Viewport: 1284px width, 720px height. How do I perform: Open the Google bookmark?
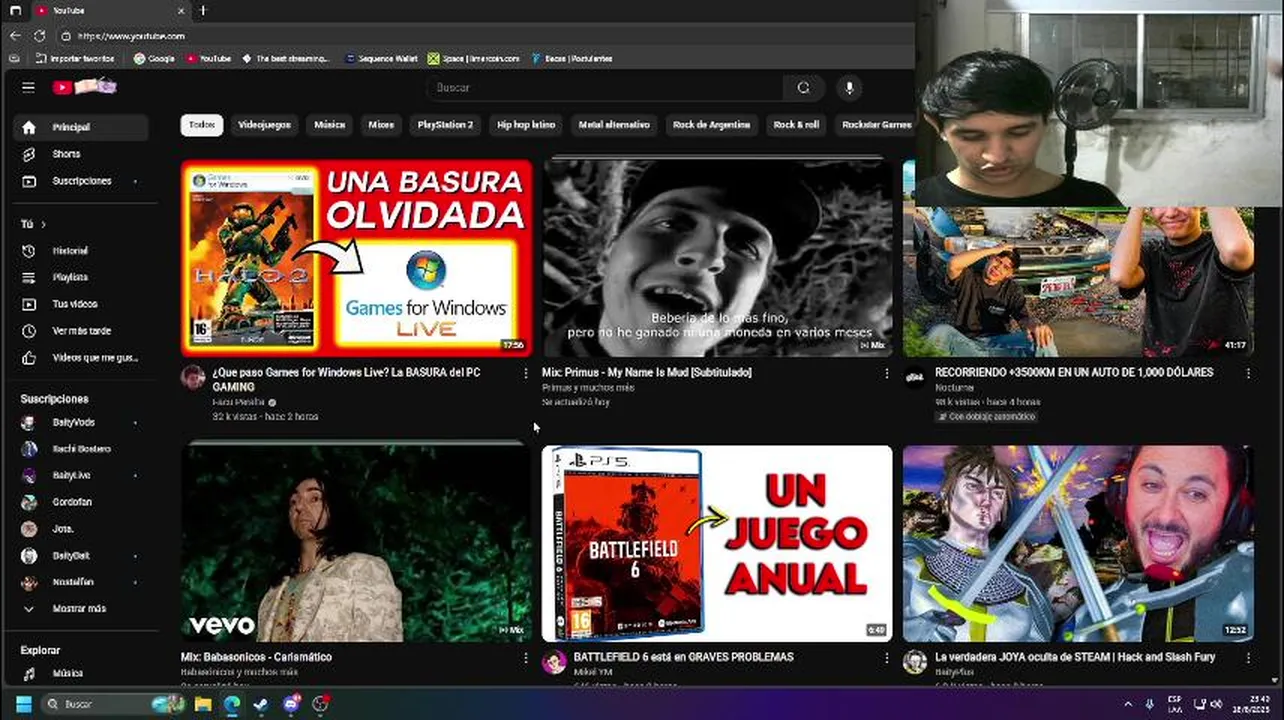154,59
